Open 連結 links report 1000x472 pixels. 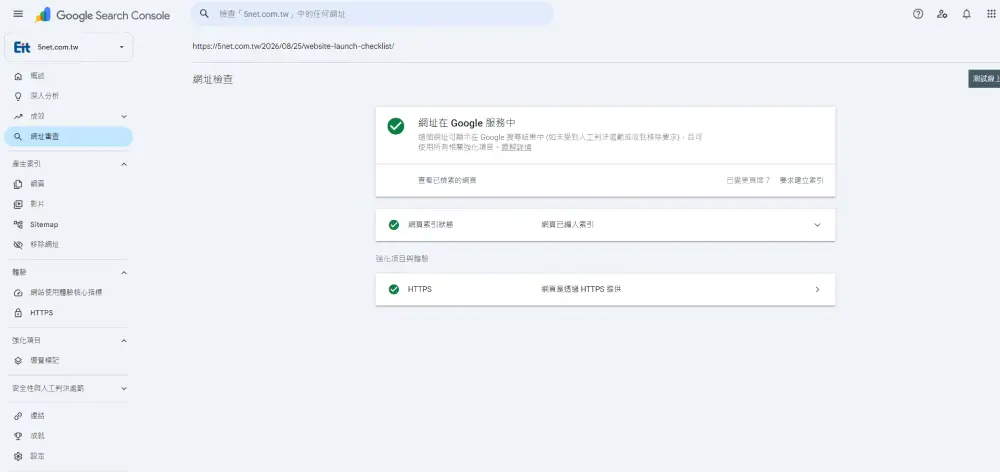(x=68, y=416)
